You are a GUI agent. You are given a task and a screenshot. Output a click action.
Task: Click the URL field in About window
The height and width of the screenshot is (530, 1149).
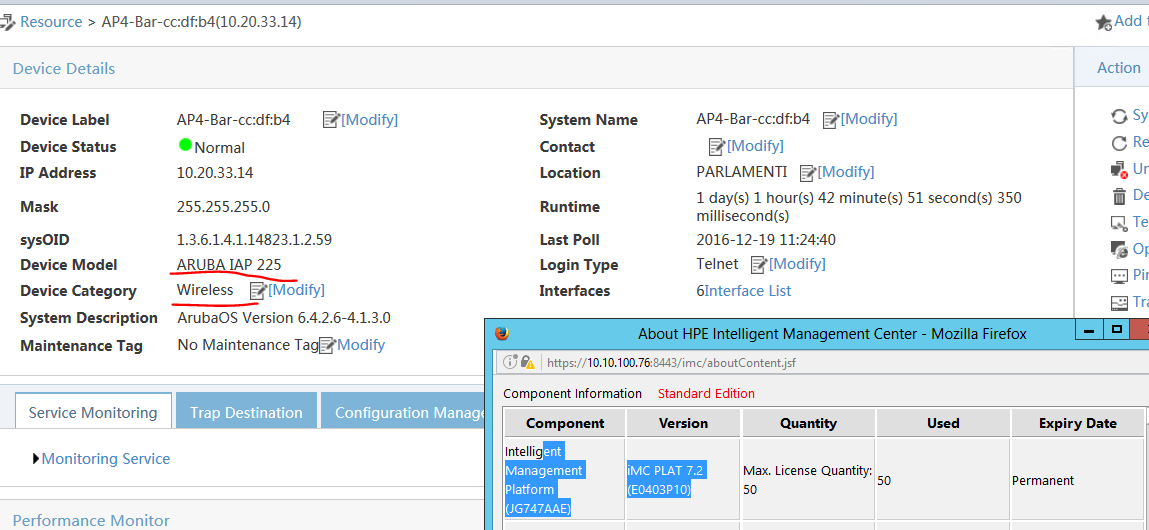coord(843,362)
